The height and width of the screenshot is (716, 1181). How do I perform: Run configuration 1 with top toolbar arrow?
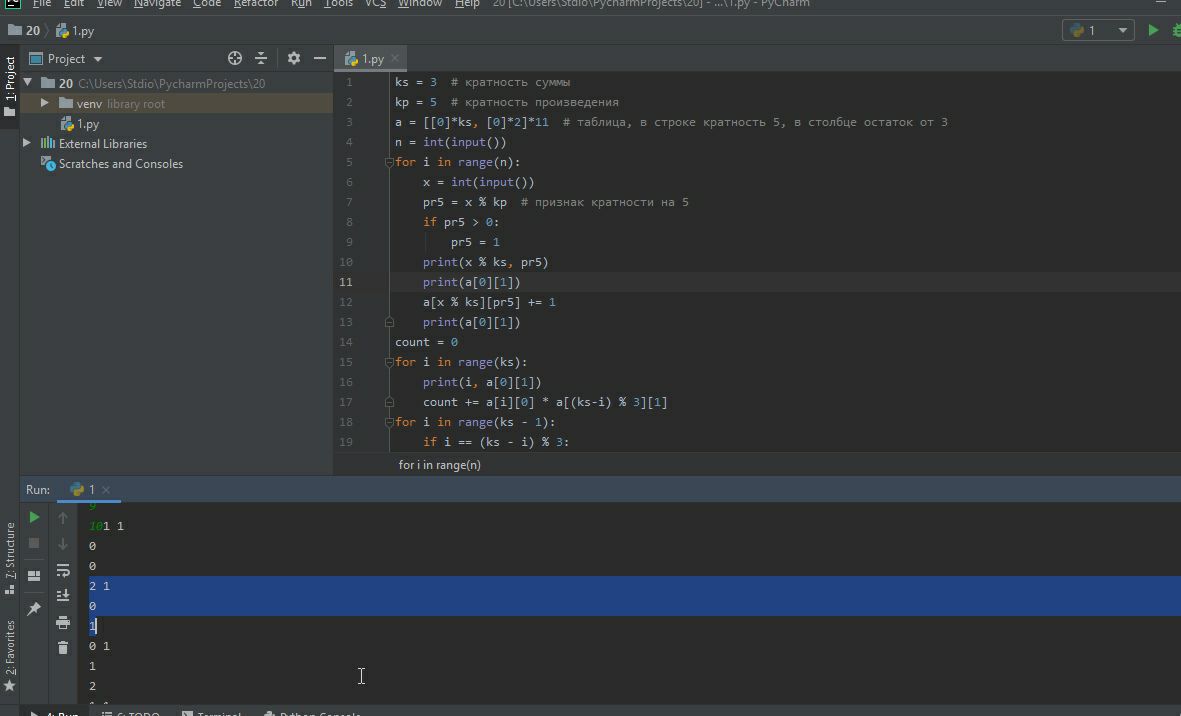point(1152,30)
